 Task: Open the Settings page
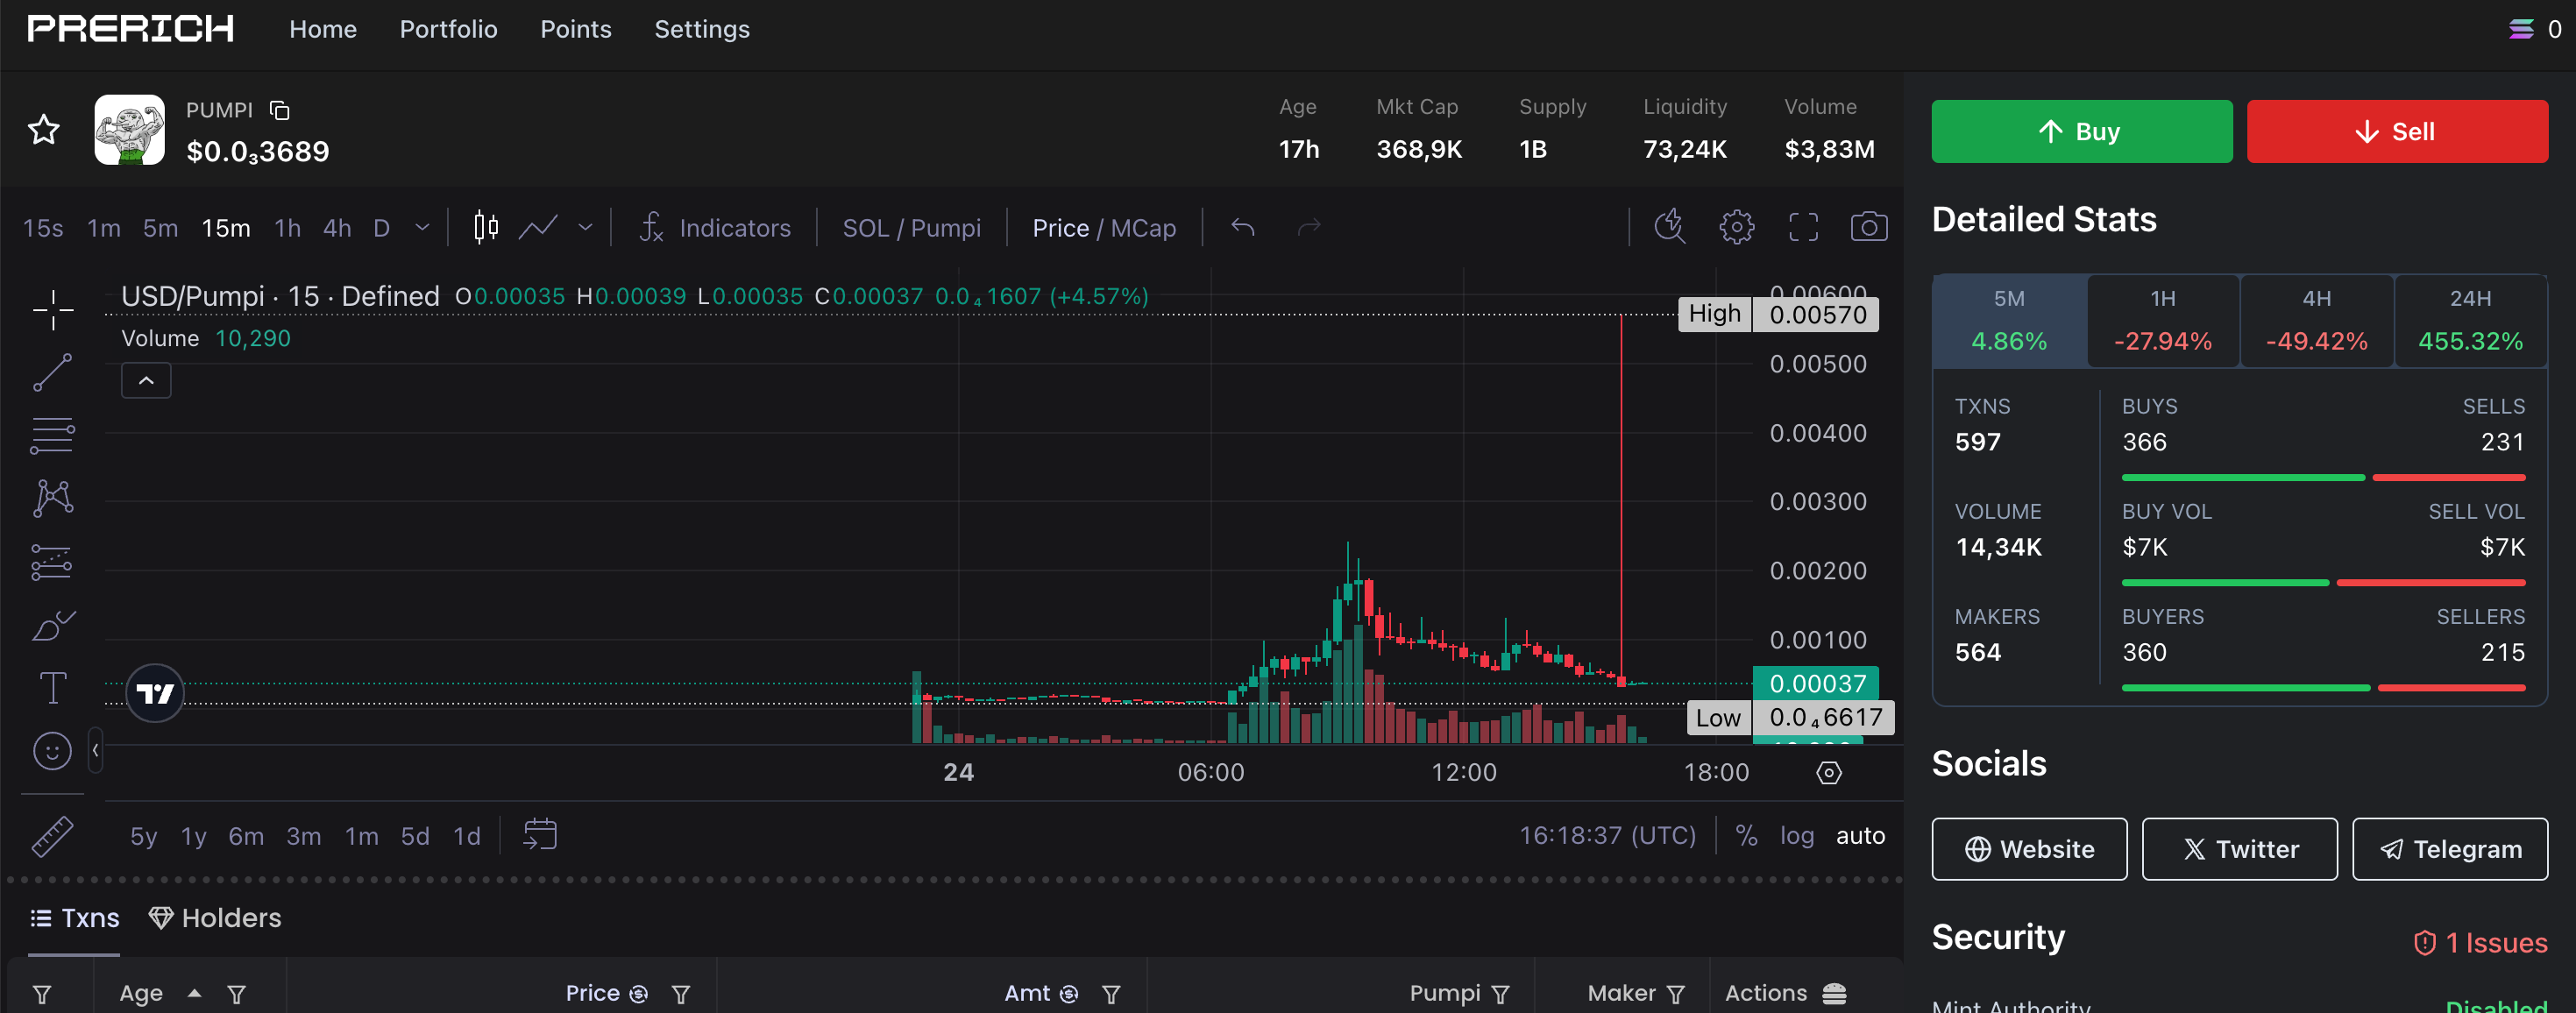(702, 29)
